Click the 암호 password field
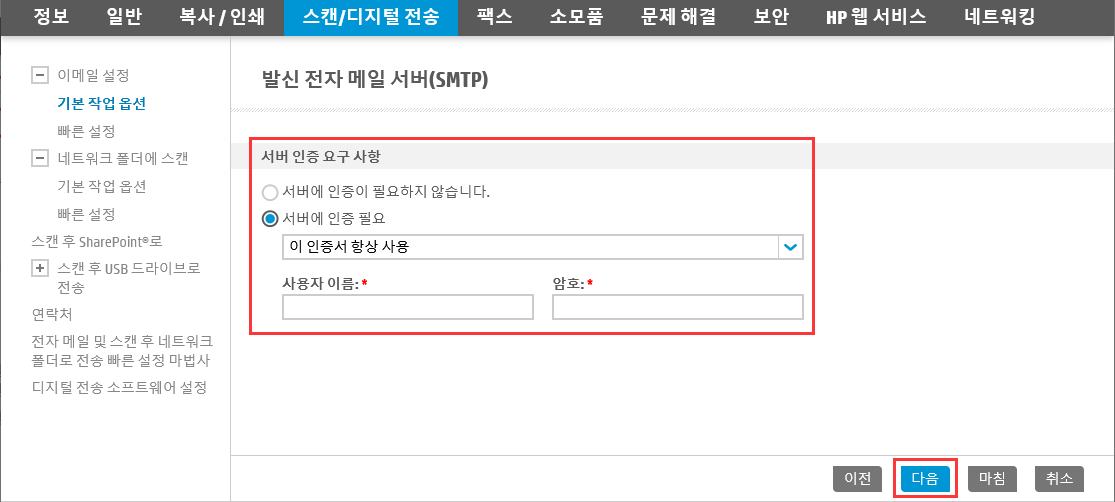This screenshot has width=1115, height=502. coord(678,307)
